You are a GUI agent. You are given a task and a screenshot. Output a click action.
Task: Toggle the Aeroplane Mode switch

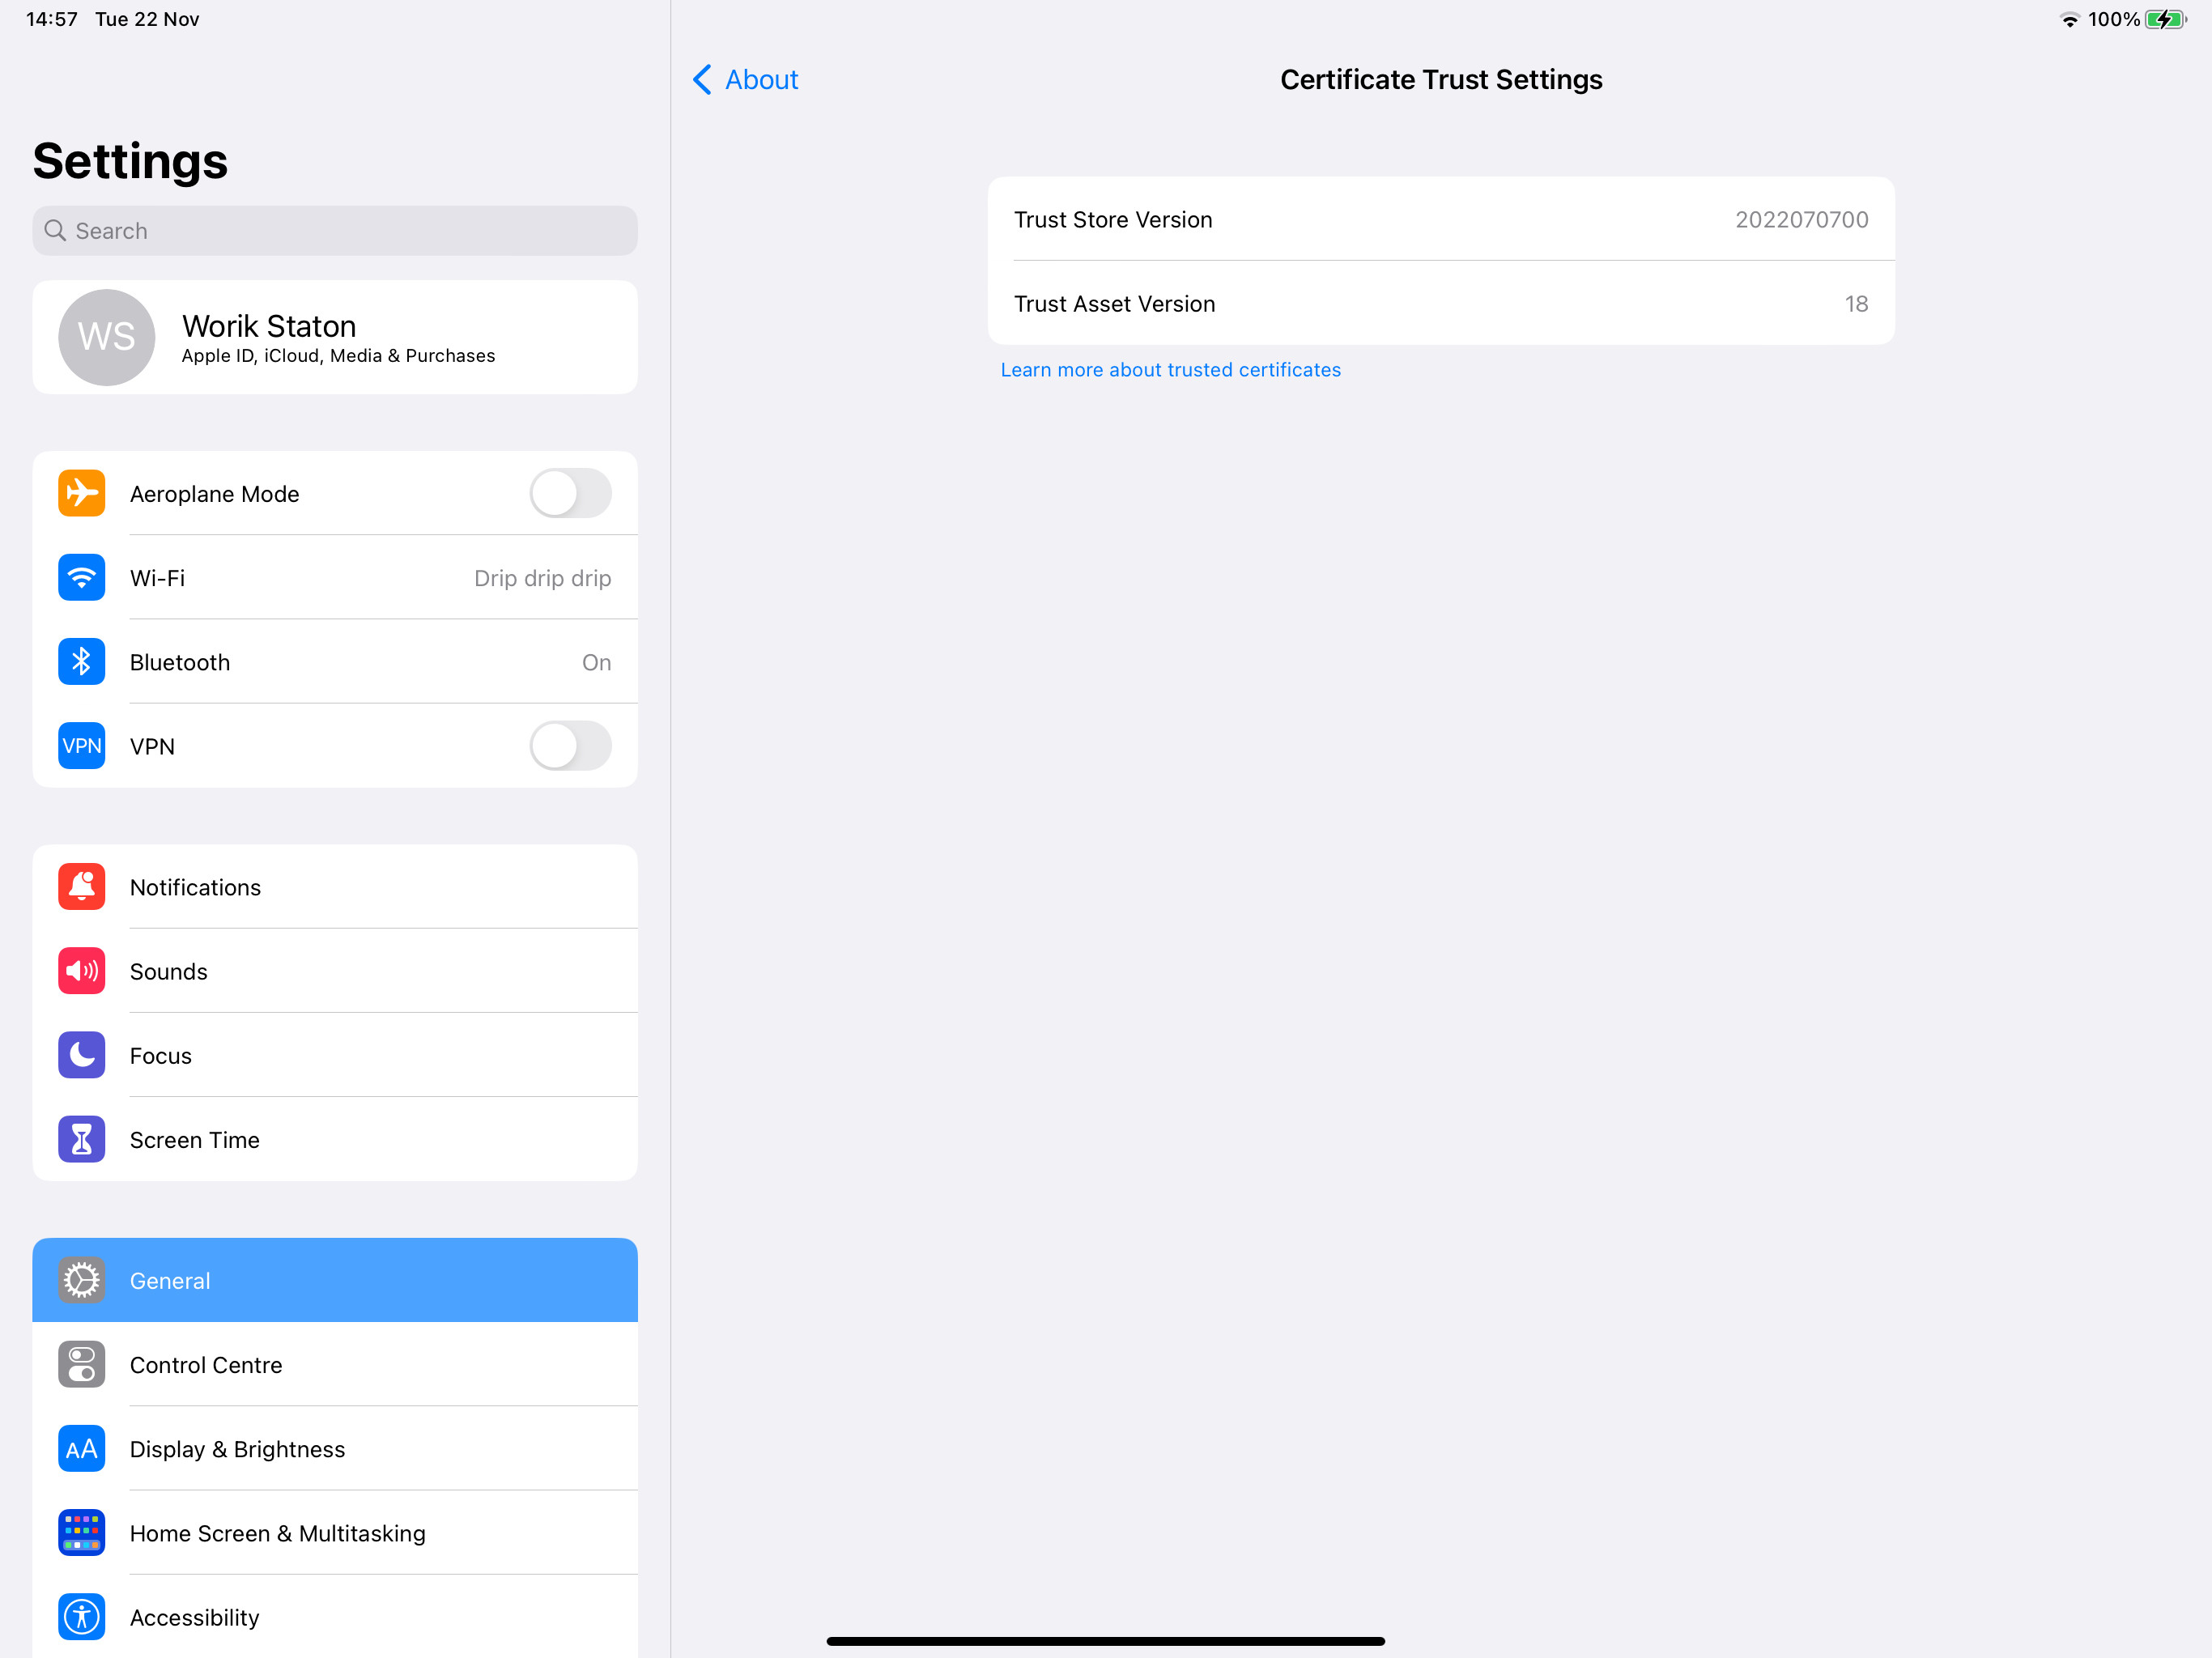570,494
